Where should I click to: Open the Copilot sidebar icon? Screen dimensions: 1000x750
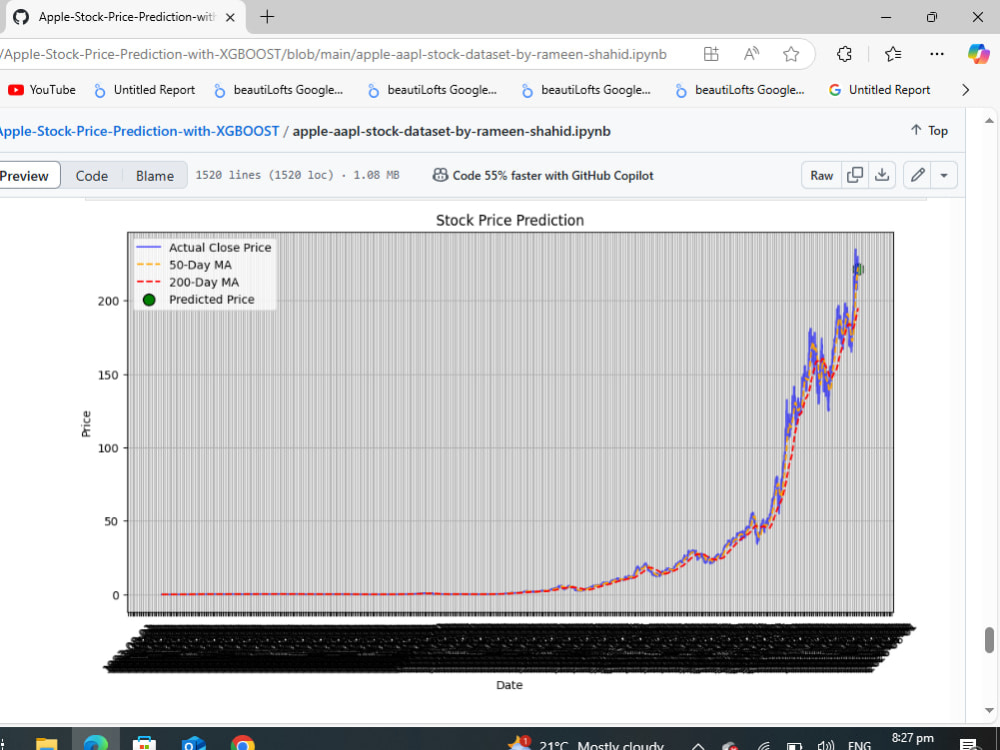(978, 54)
